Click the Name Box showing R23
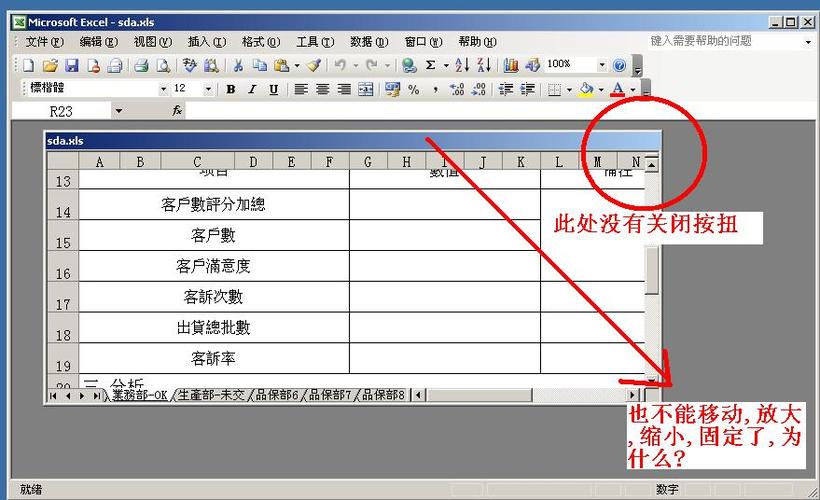The width and height of the screenshot is (820, 500). 61,111
